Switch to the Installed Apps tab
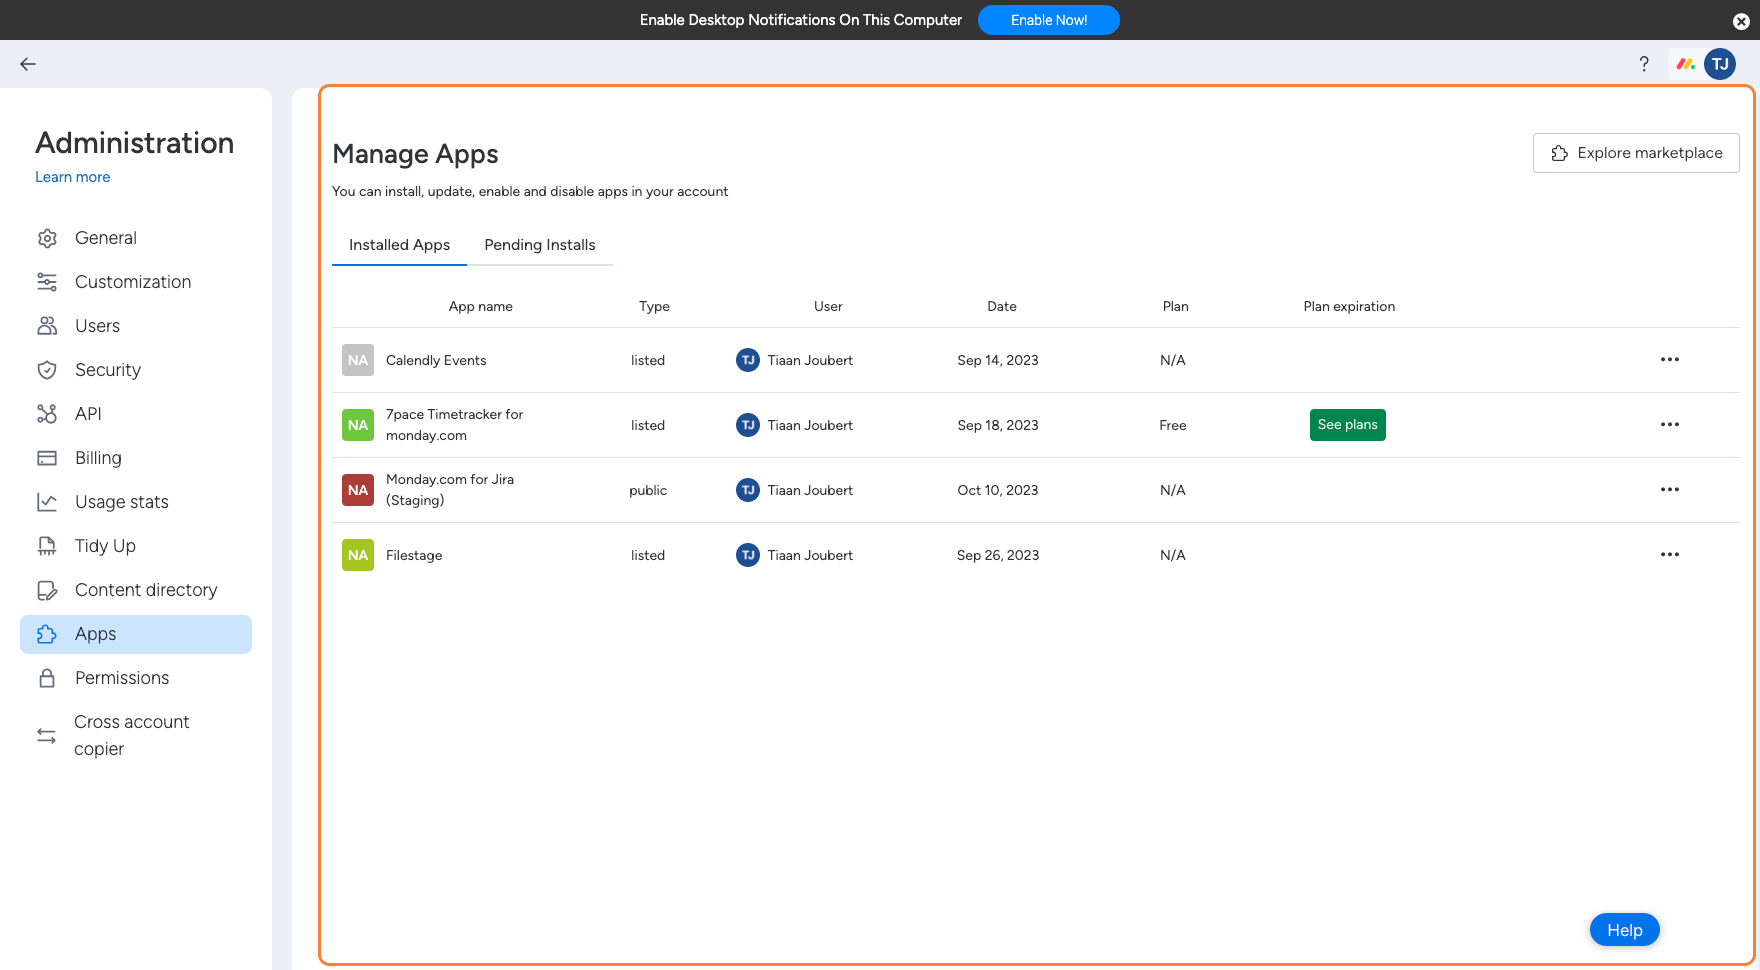 tap(399, 245)
